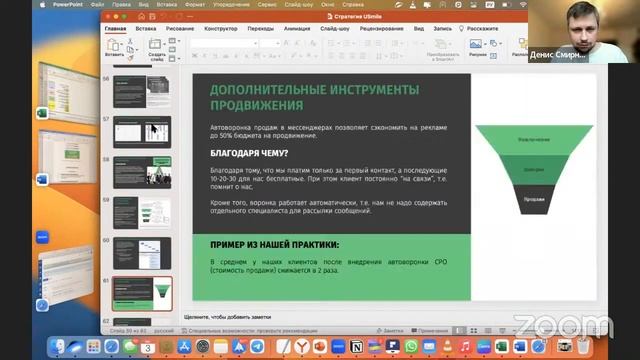Select slide 59 thumbnail
The width and height of the screenshot is (640, 360).
pyautogui.click(x=142, y=213)
